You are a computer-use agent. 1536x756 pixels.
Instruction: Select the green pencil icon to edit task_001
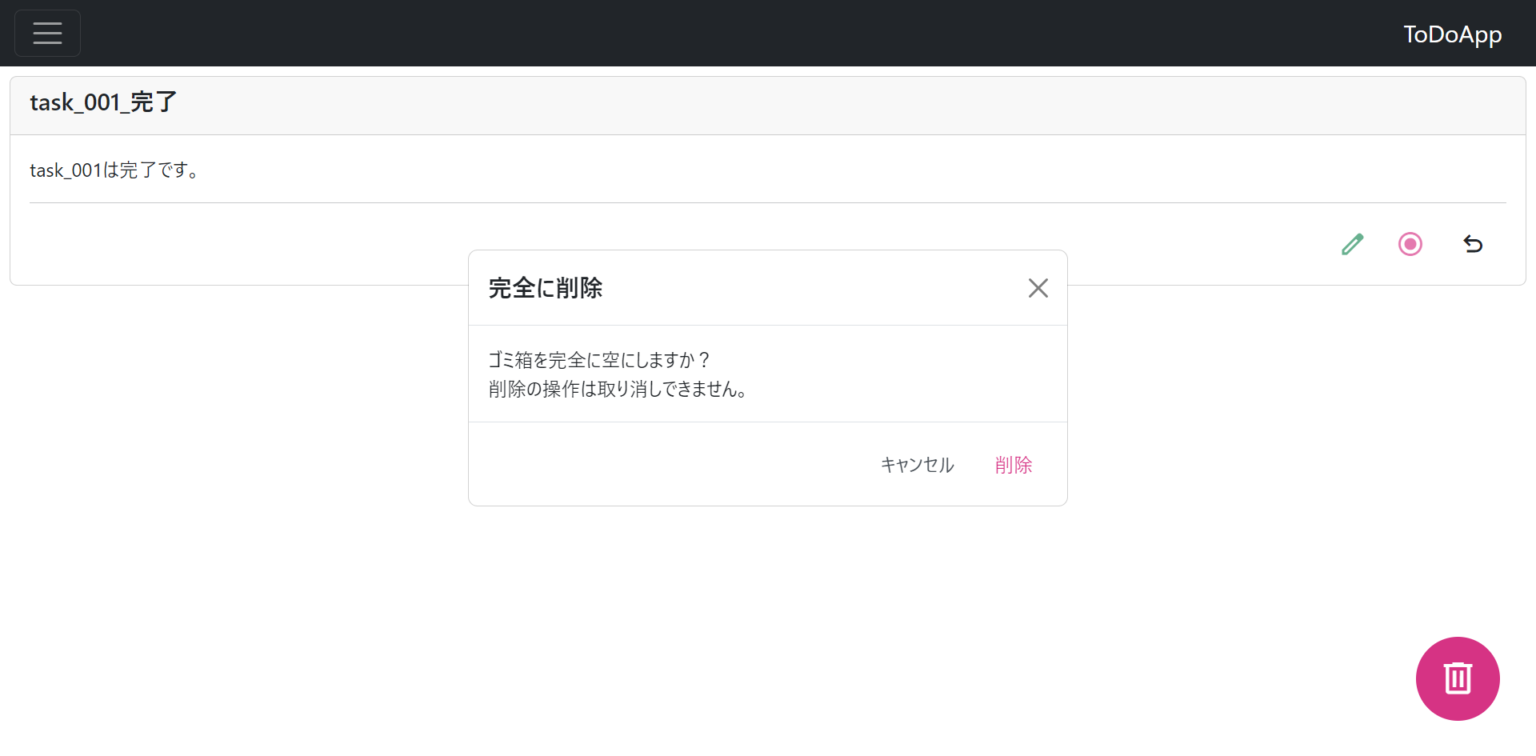point(1352,243)
